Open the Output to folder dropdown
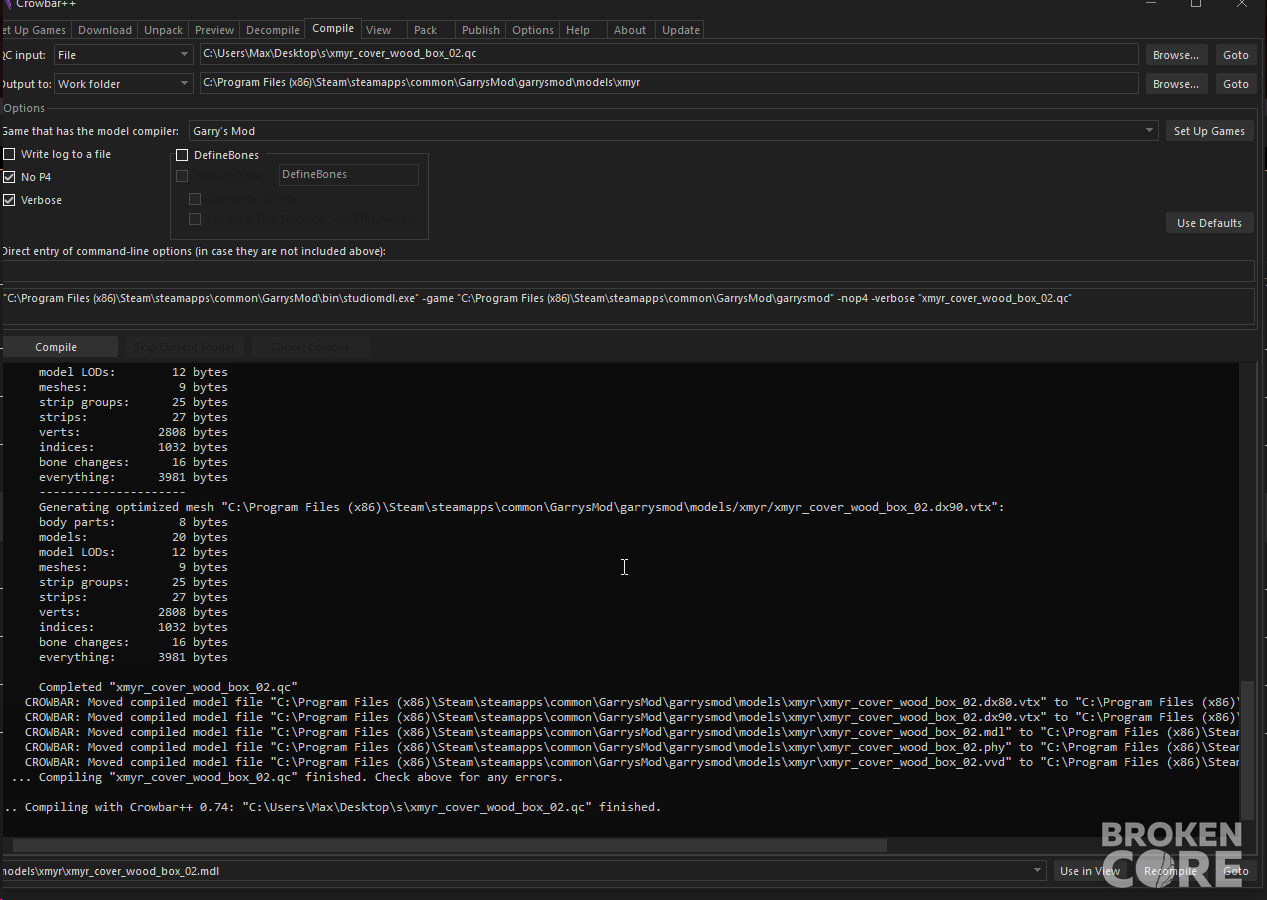Image resolution: width=1267 pixels, height=900 pixels. tap(123, 84)
